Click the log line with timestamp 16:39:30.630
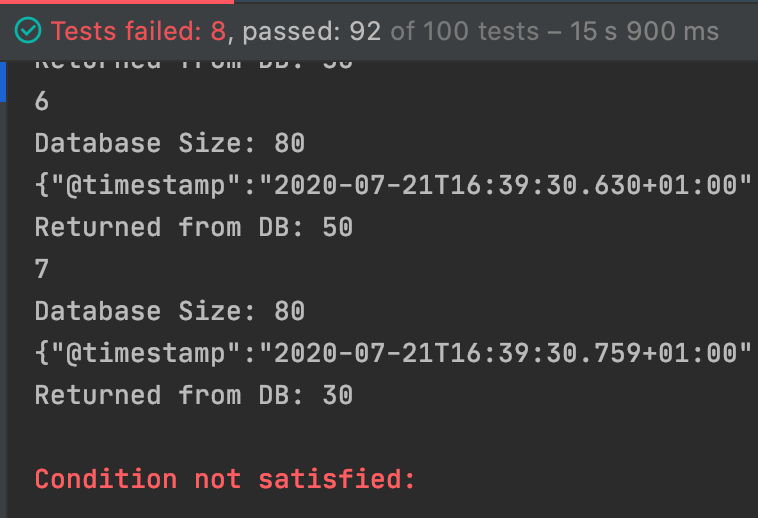 [x=393, y=185]
